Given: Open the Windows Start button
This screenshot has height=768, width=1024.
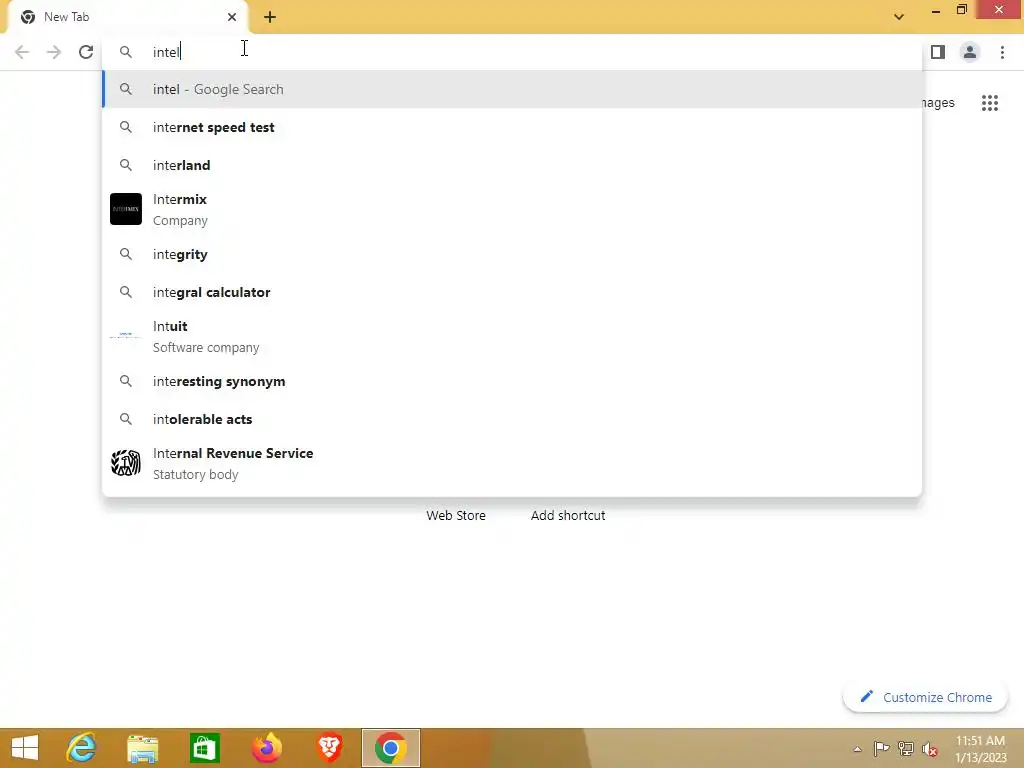Looking at the screenshot, I should point(25,748).
